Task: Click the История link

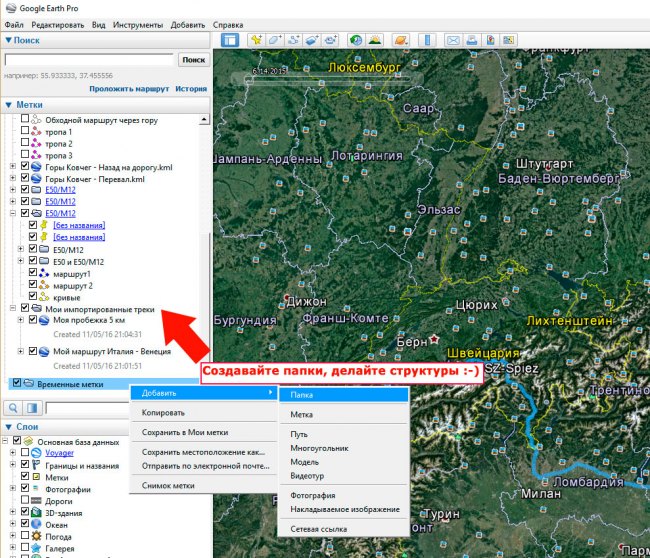Action: [191, 89]
